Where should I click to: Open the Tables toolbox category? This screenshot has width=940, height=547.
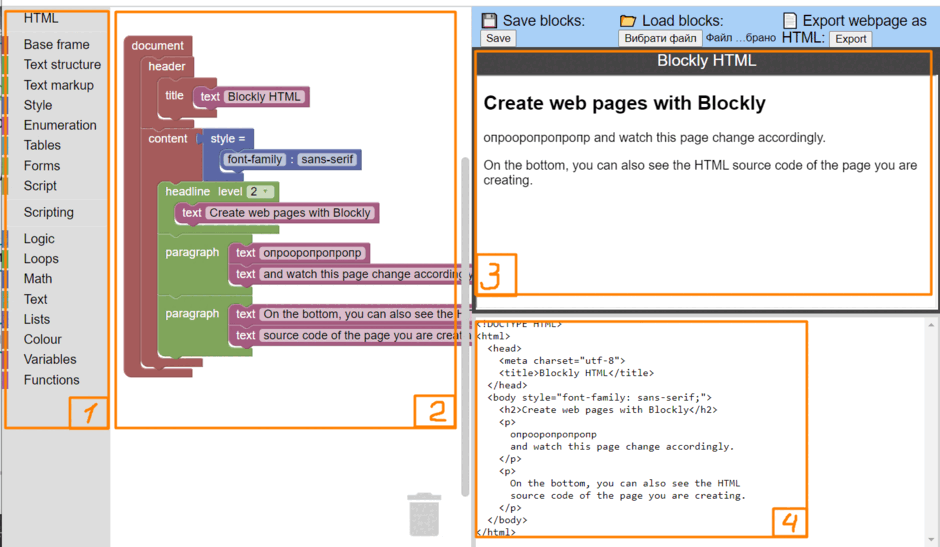(42, 145)
